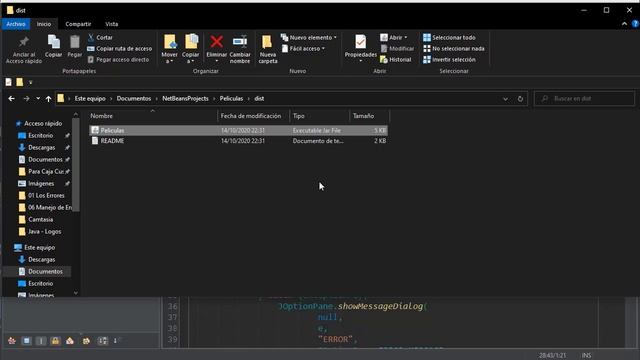
Task: Select Acceso rápido in navigation pane
Action: (x=43, y=123)
